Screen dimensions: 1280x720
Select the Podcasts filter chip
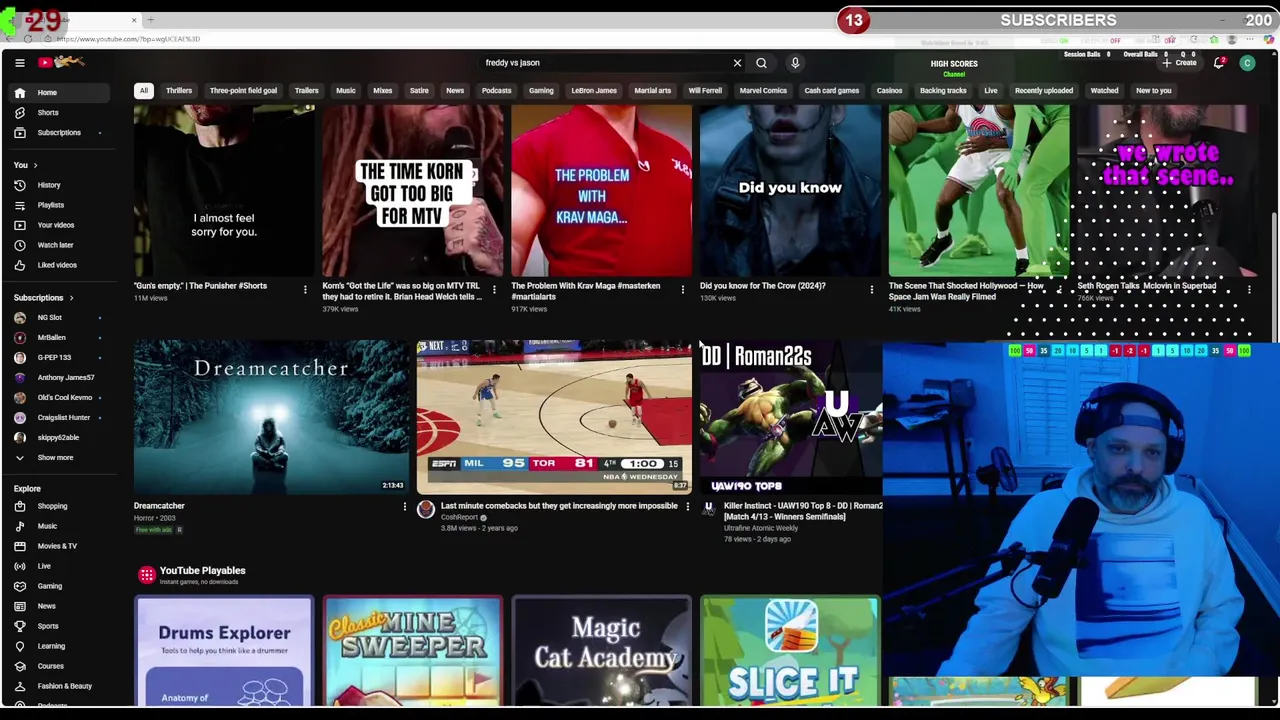click(496, 90)
